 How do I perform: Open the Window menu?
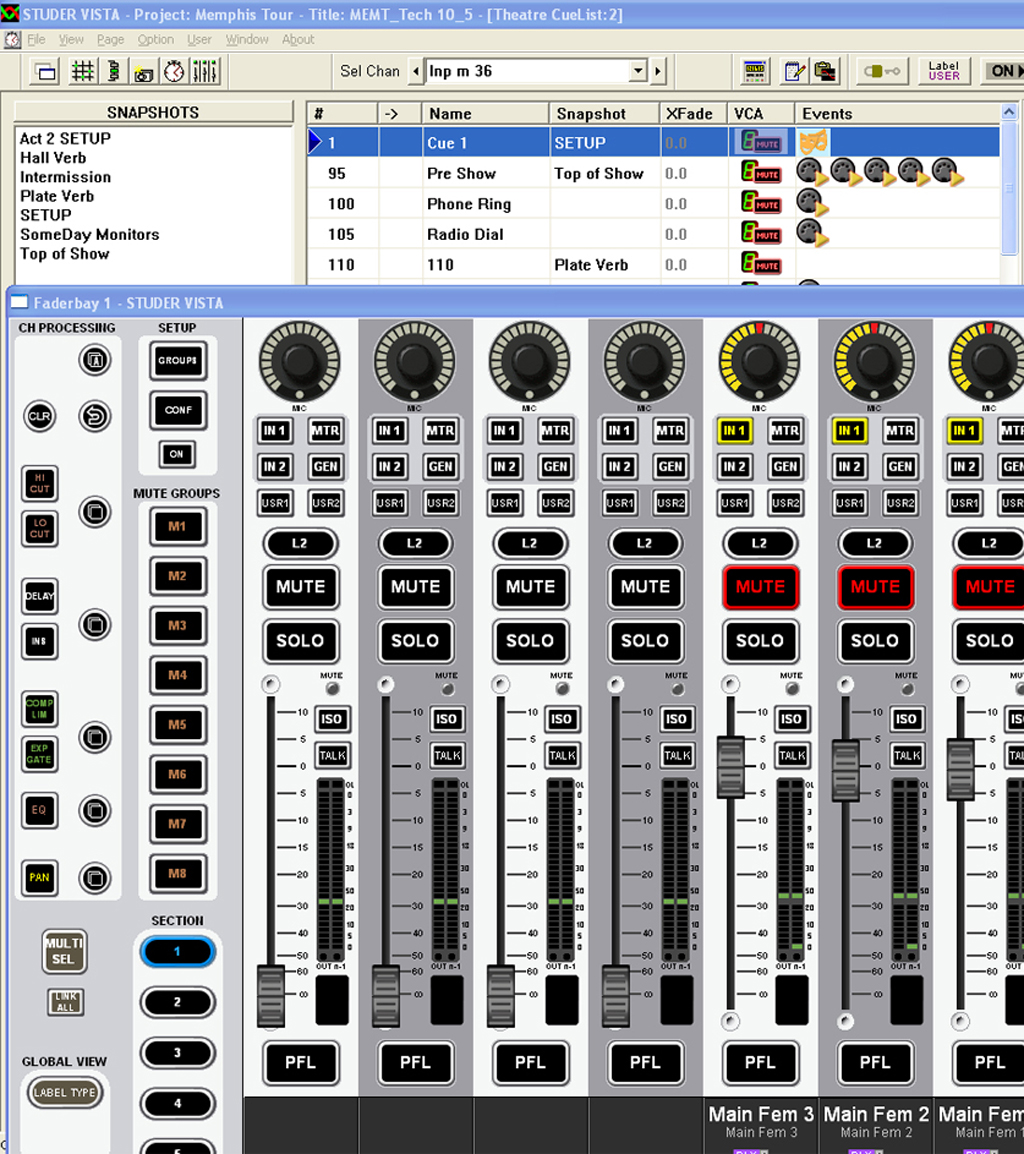[x=247, y=40]
